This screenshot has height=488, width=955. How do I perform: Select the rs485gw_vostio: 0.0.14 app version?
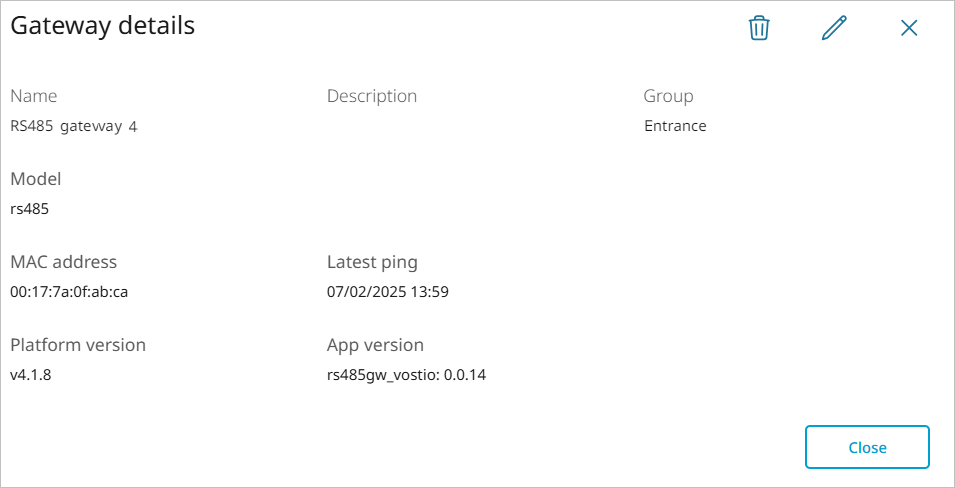[407, 375]
